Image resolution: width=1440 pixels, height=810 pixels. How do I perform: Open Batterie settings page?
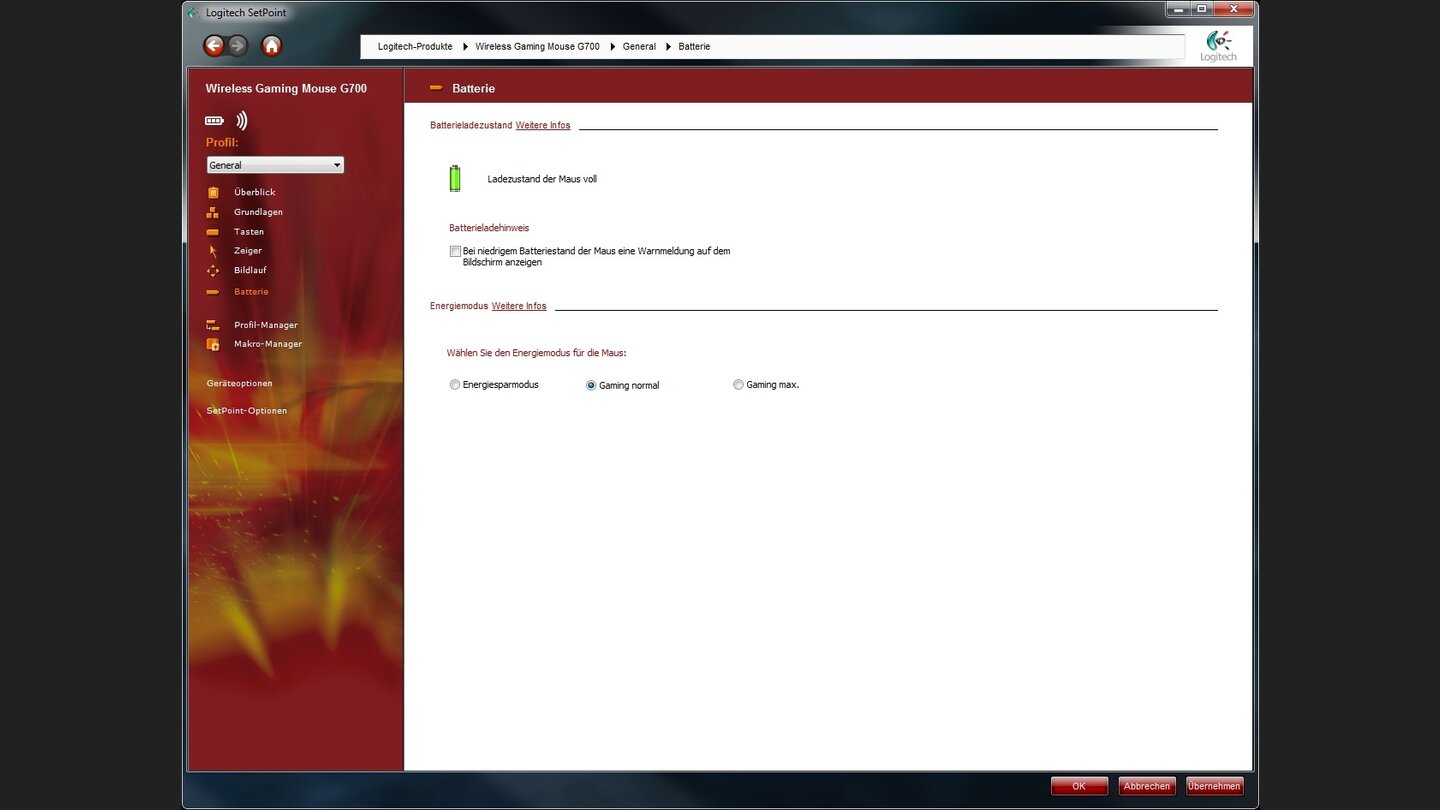click(251, 292)
